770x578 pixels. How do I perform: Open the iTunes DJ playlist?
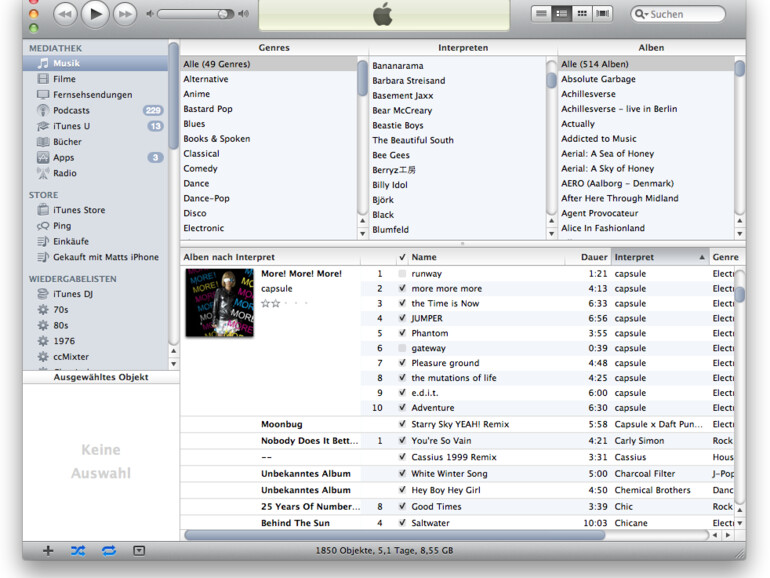(x=96, y=294)
